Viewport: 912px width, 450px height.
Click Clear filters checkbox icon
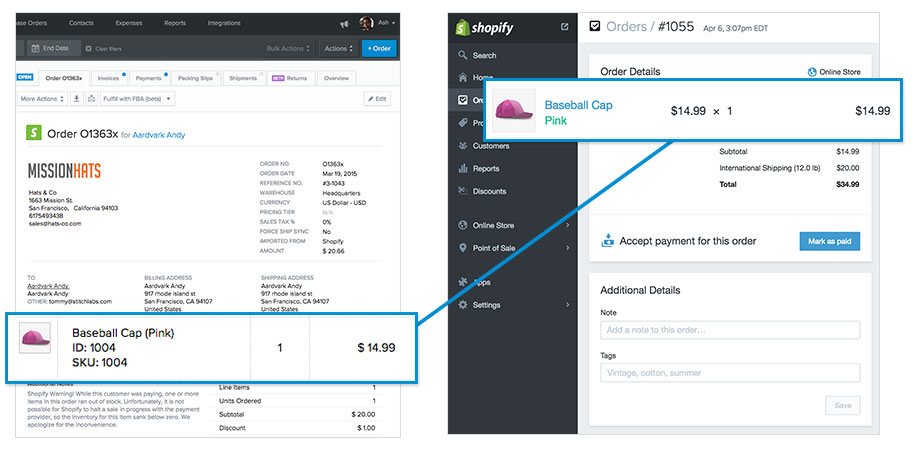click(88, 49)
